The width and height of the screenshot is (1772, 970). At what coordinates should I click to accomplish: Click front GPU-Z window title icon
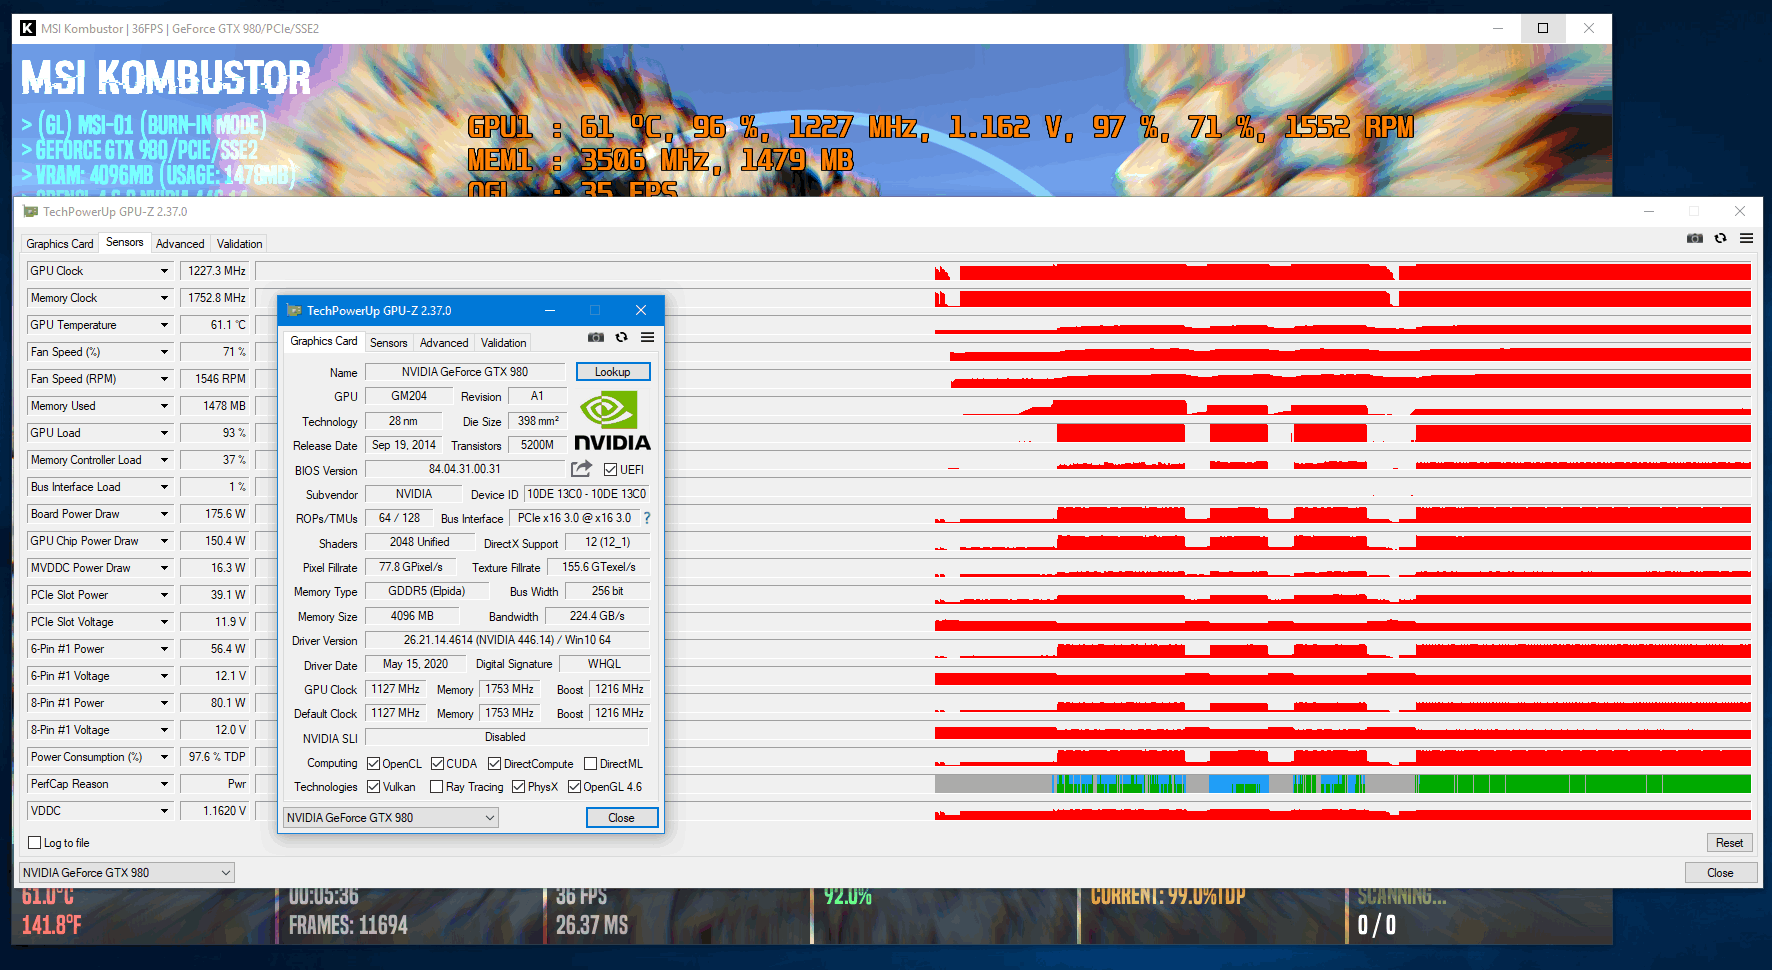pos(294,310)
